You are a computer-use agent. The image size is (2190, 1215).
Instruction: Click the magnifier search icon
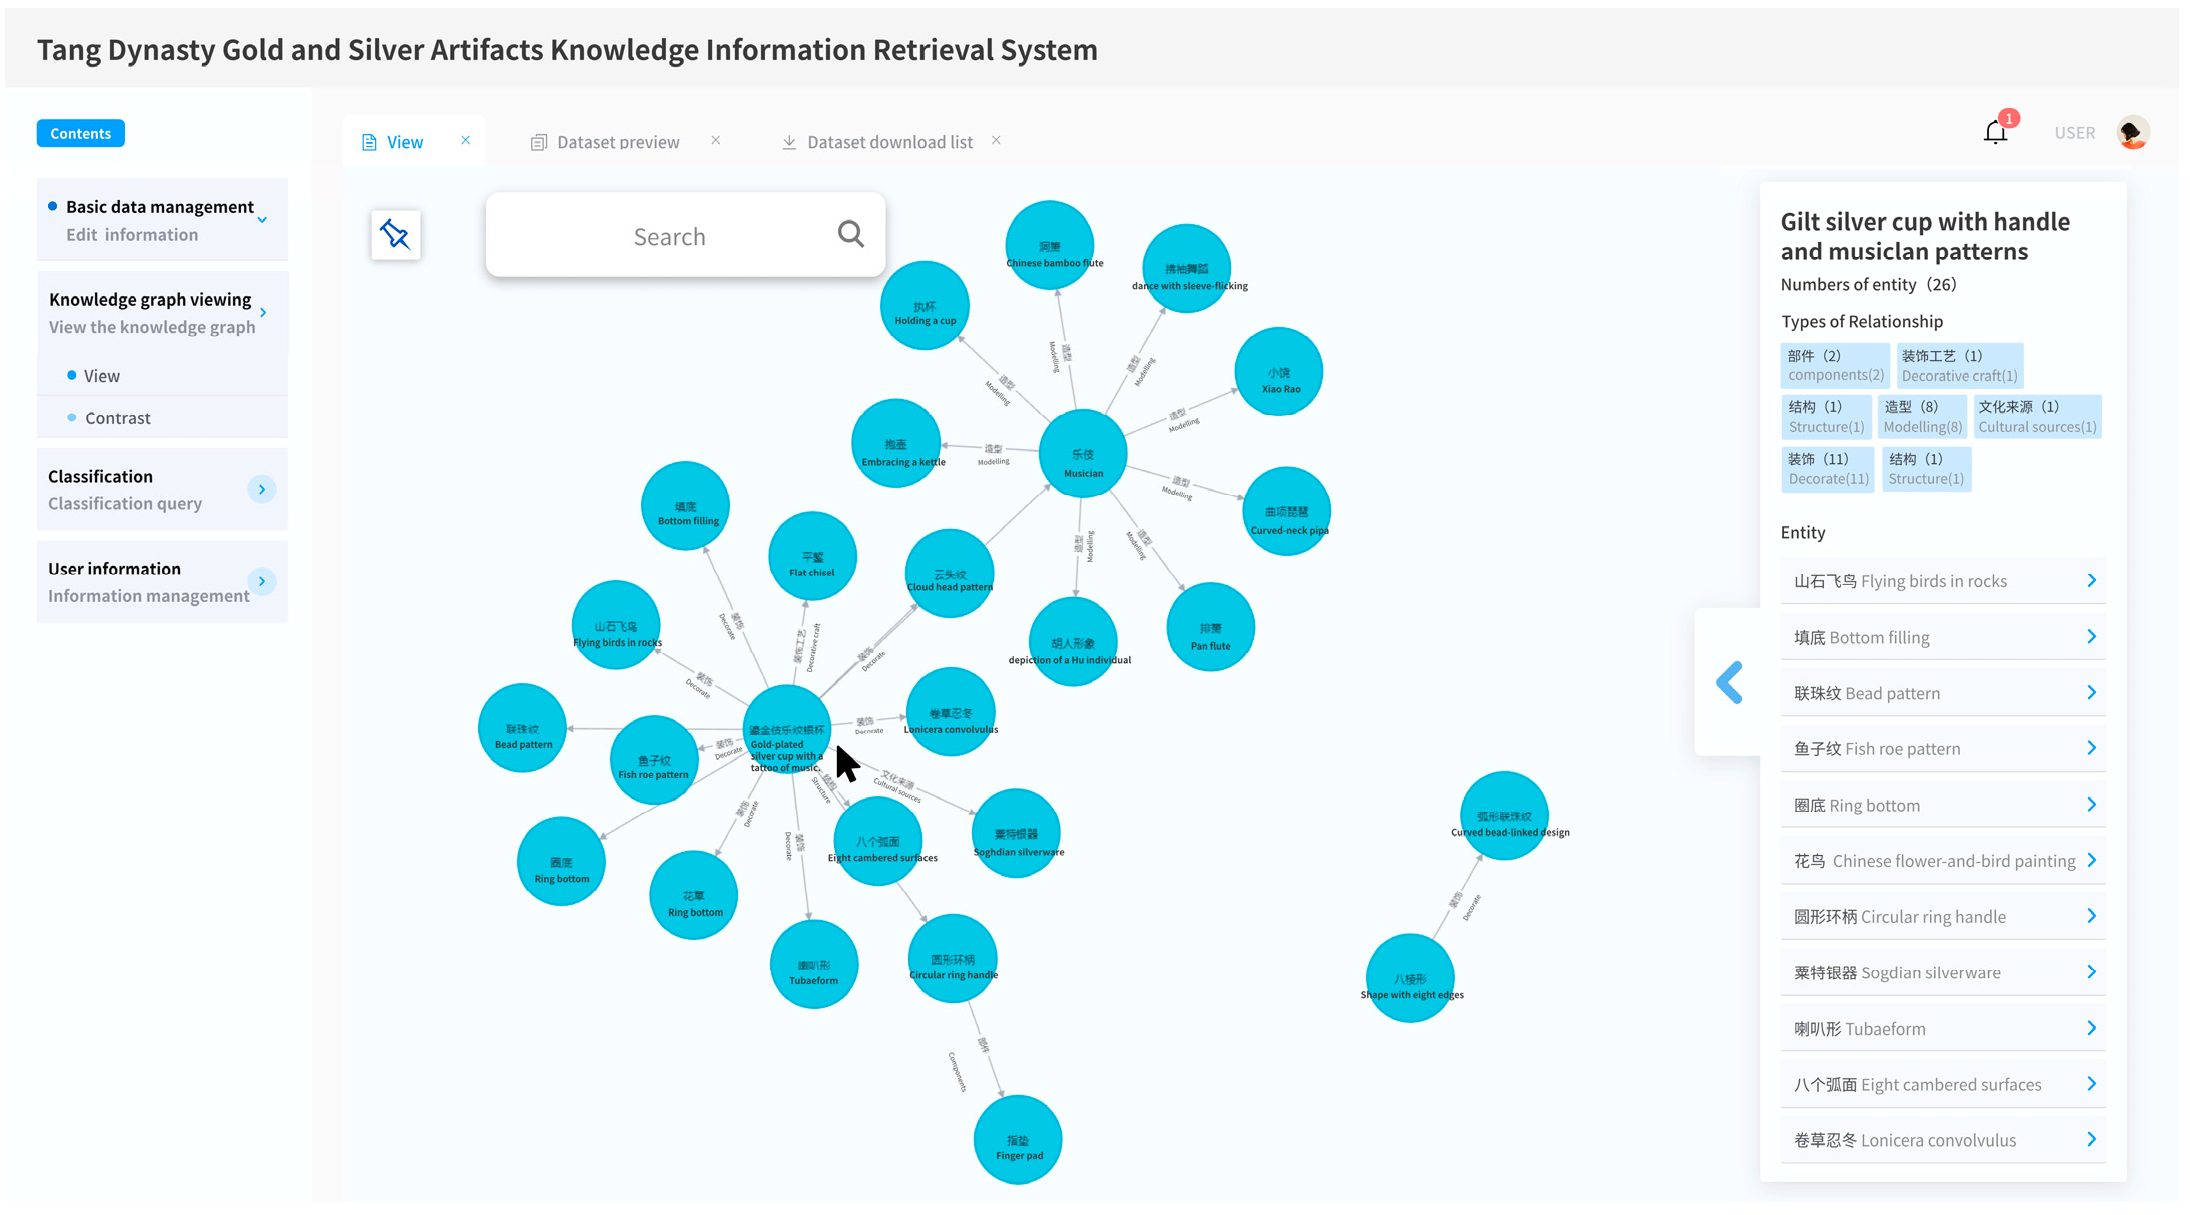coord(850,234)
